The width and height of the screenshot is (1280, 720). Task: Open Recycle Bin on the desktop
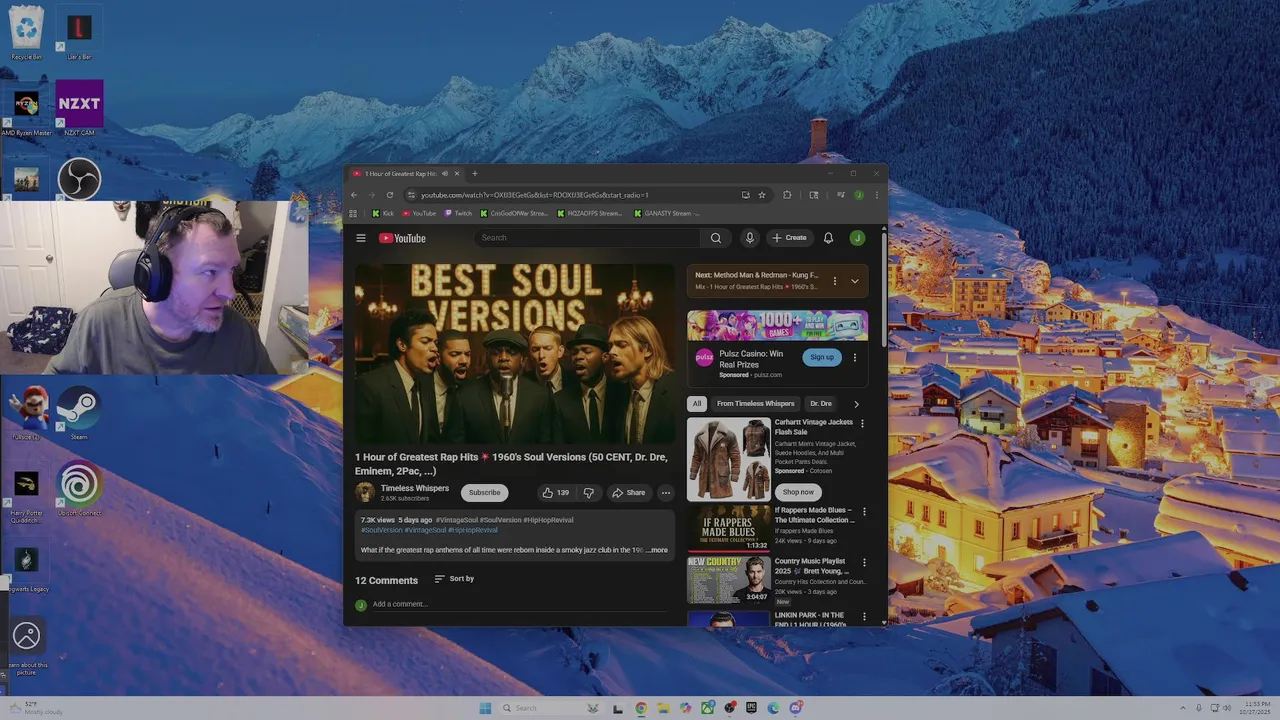click(x=26, y=32)
